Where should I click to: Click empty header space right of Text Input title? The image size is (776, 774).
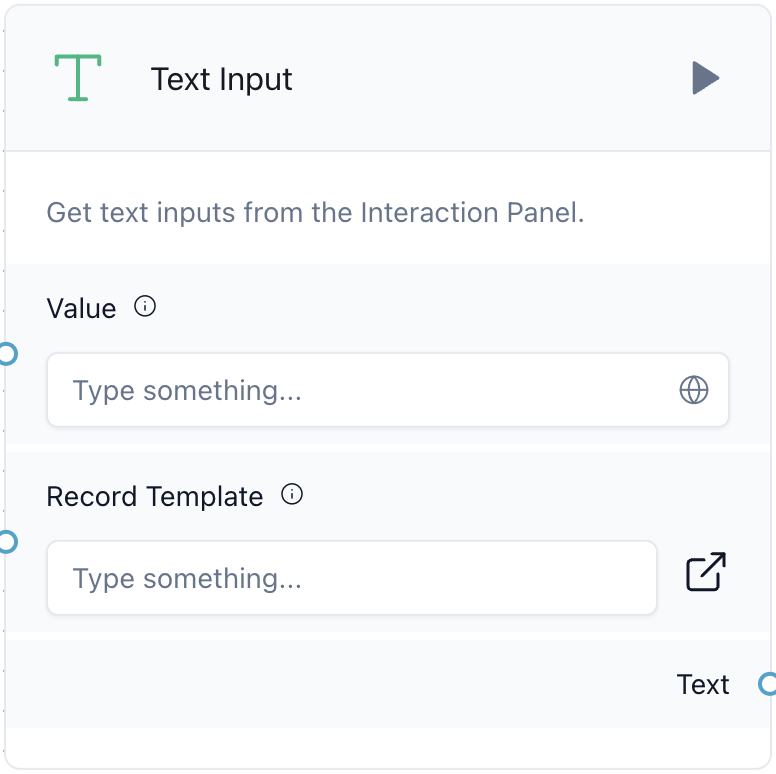click(x=490, y=78)
